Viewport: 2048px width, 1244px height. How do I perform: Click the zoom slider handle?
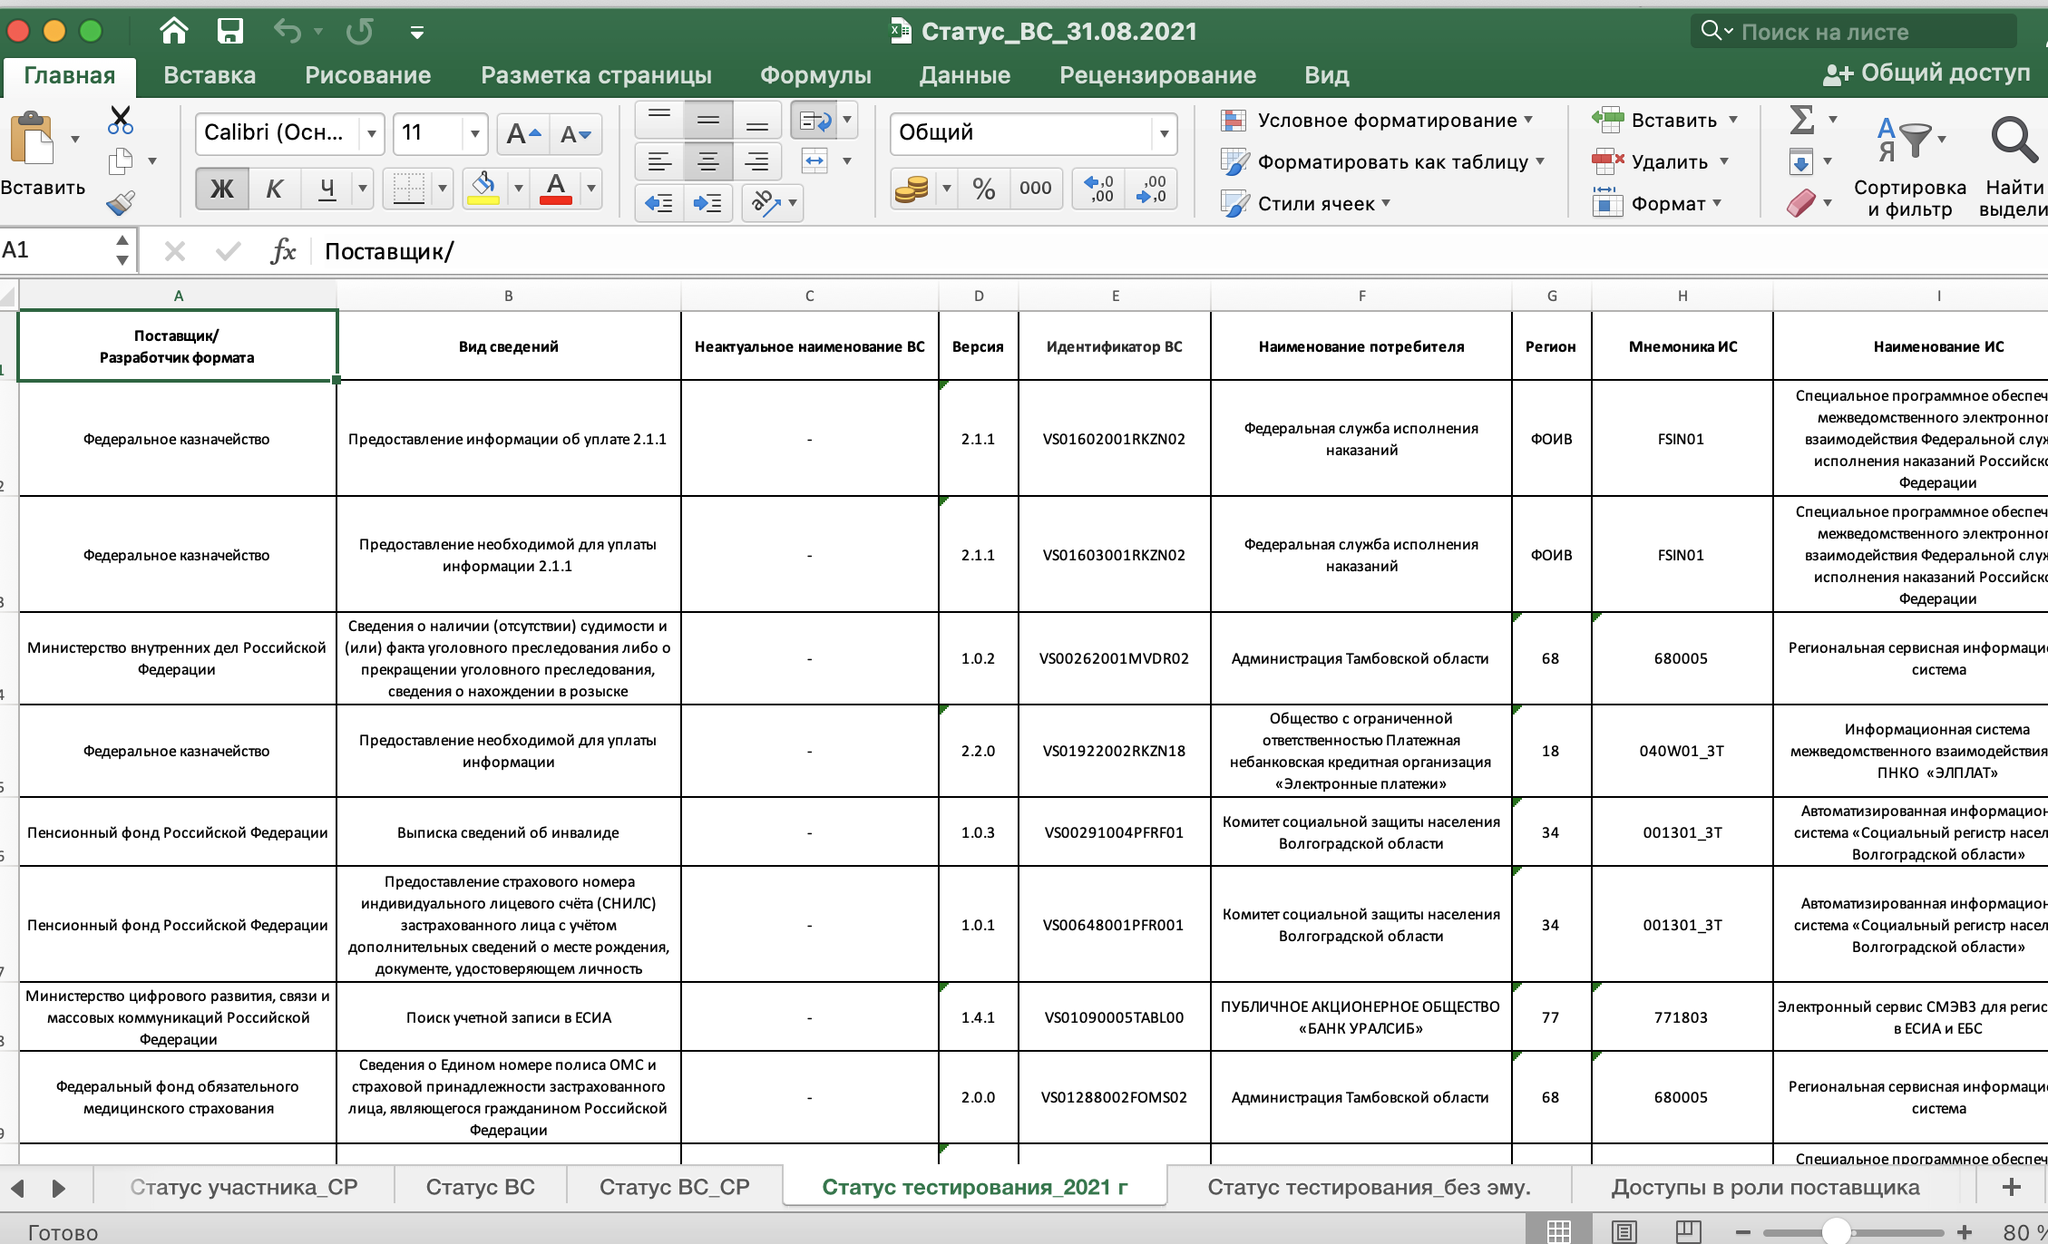1836,1232
